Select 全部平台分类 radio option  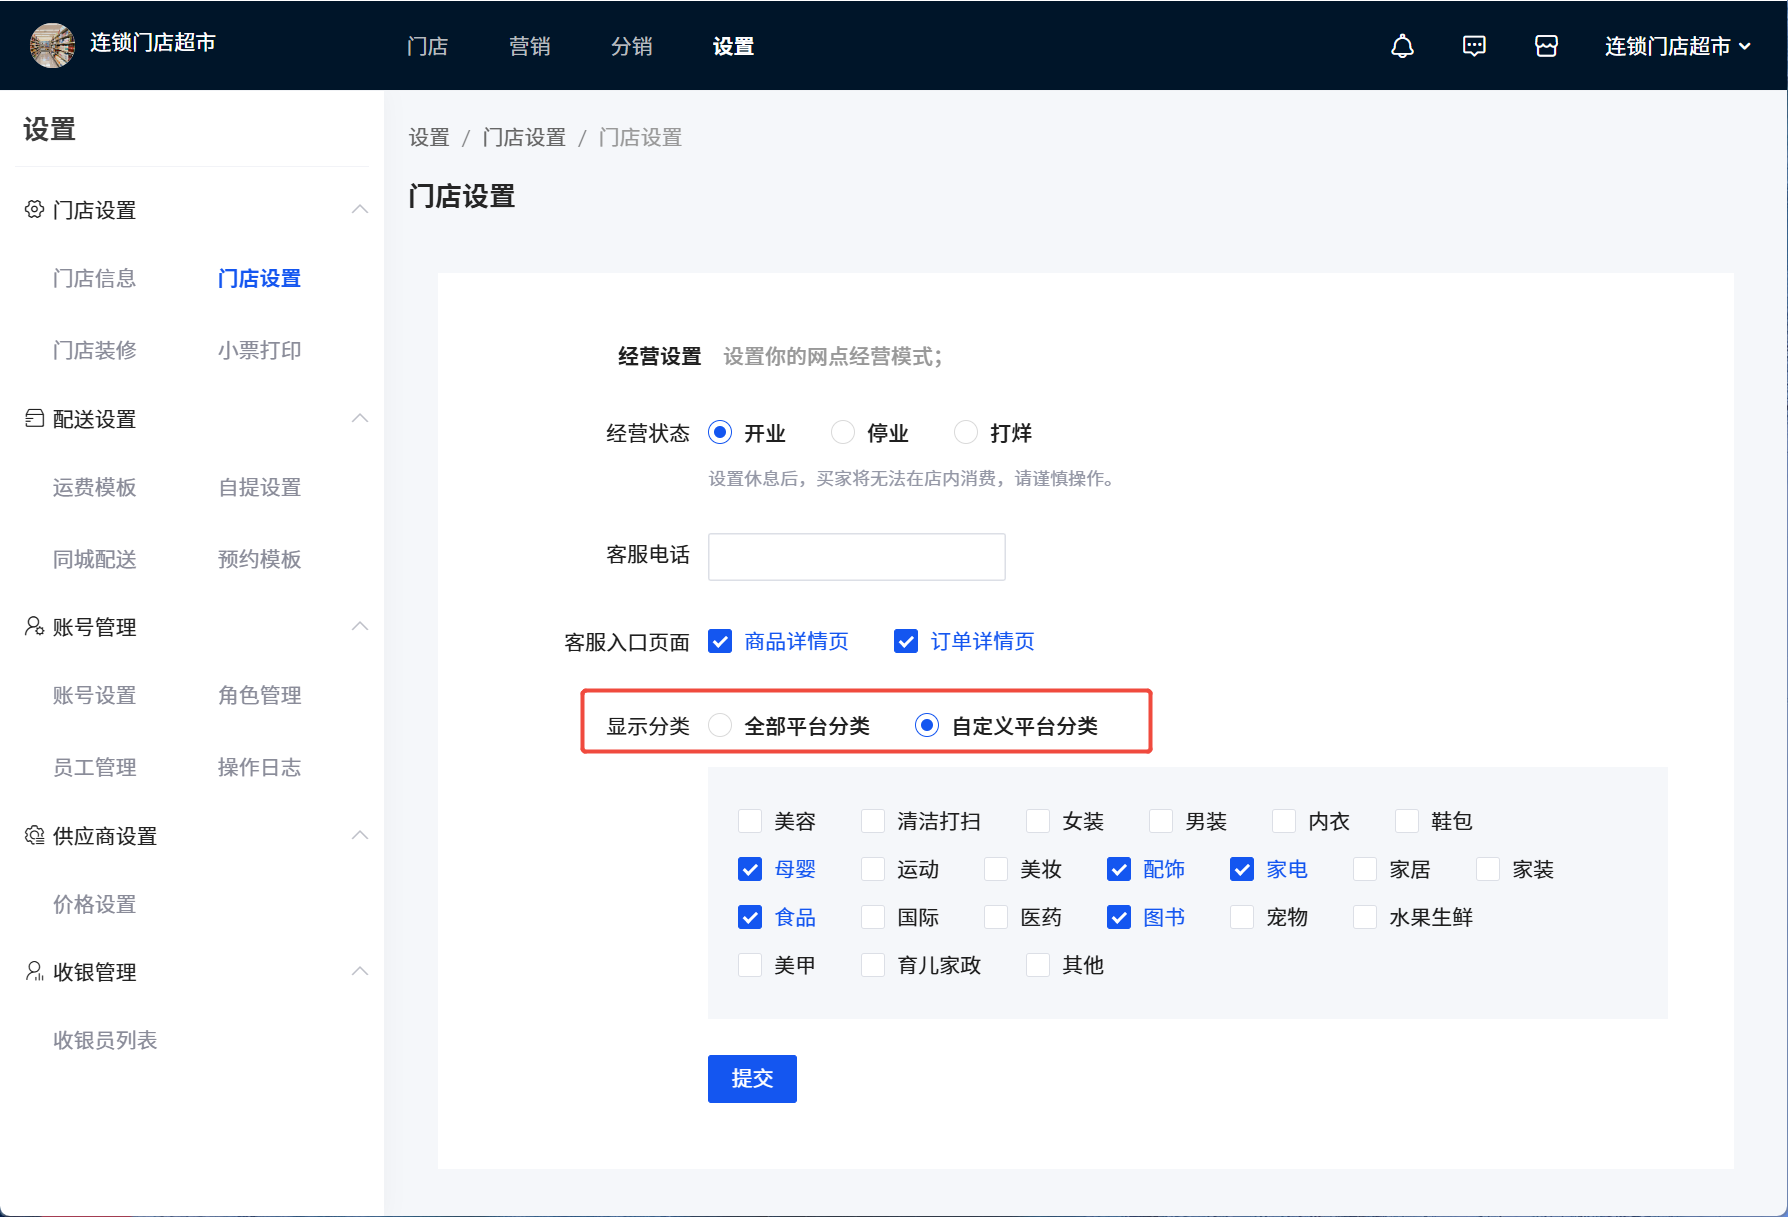(x=720, y=725)
